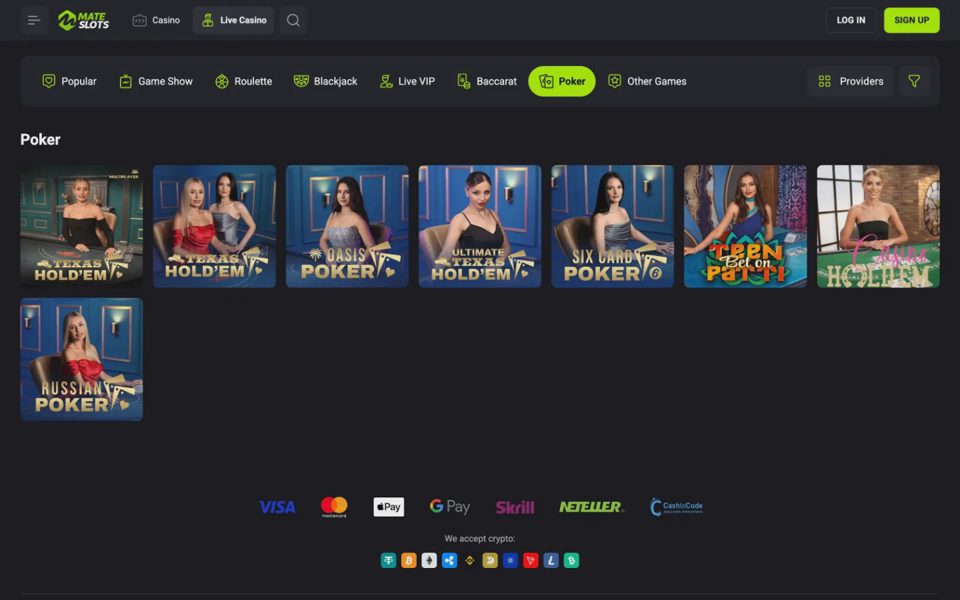Click the teal Tether crypto icon

click(x=388, y=560)
